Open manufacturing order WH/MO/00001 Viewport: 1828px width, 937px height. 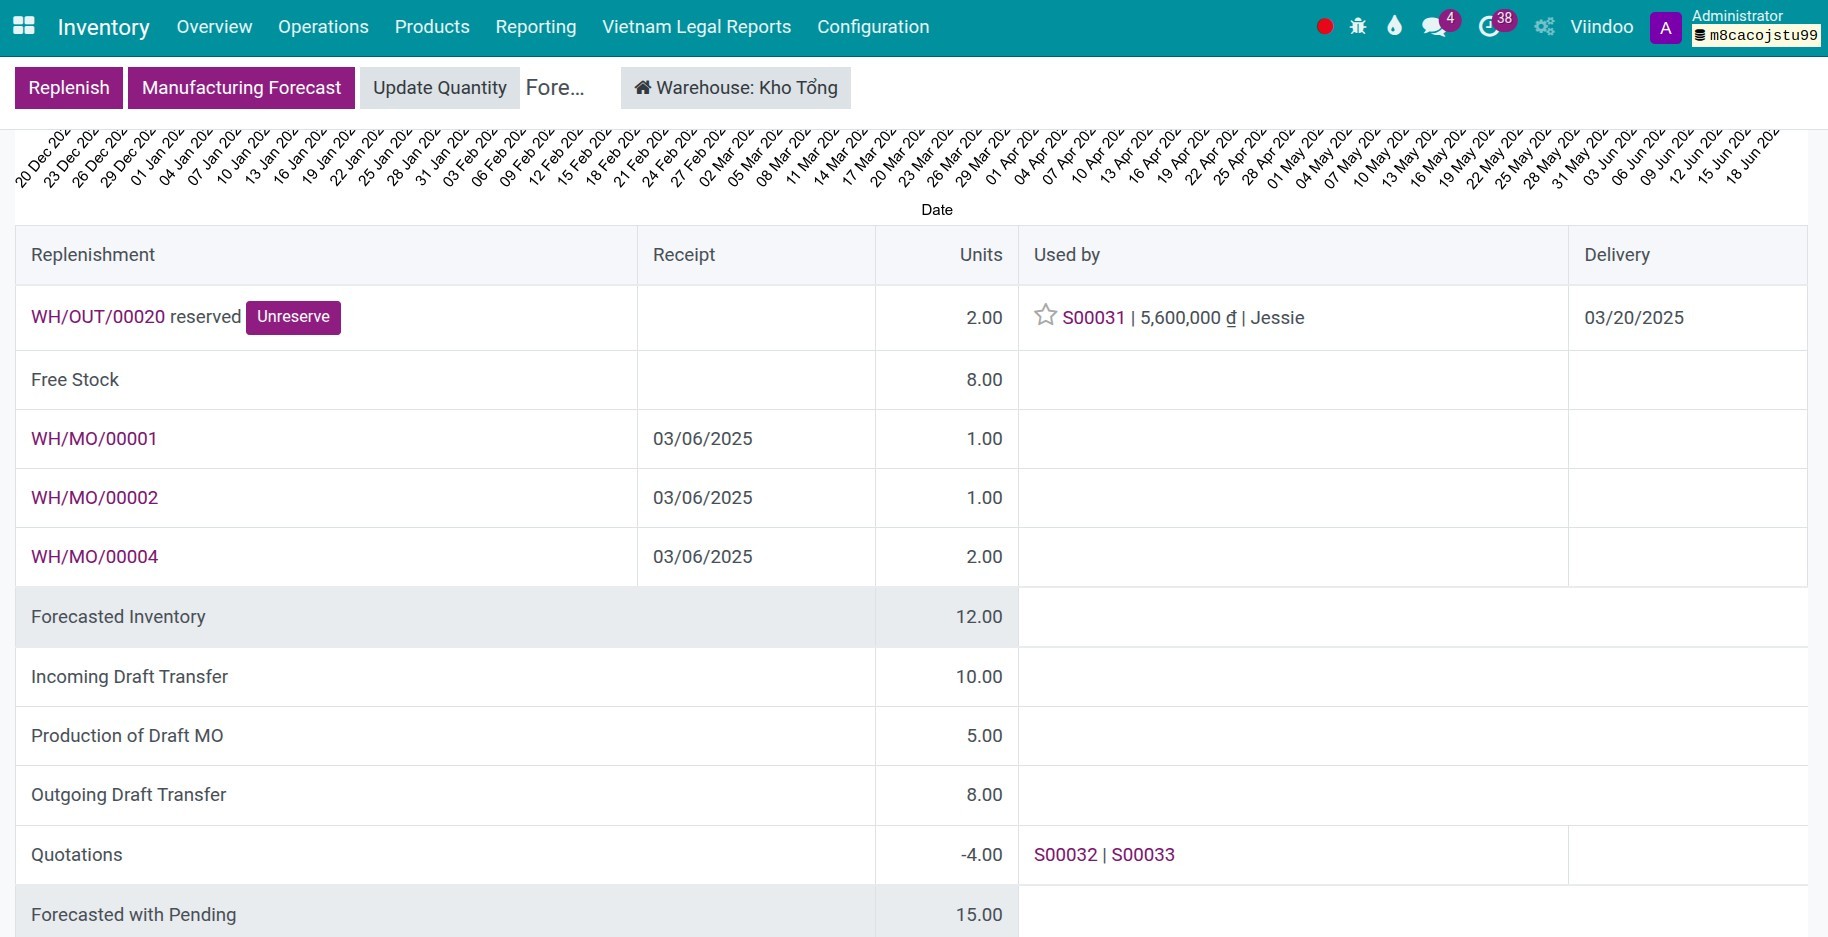pos(94,439)
